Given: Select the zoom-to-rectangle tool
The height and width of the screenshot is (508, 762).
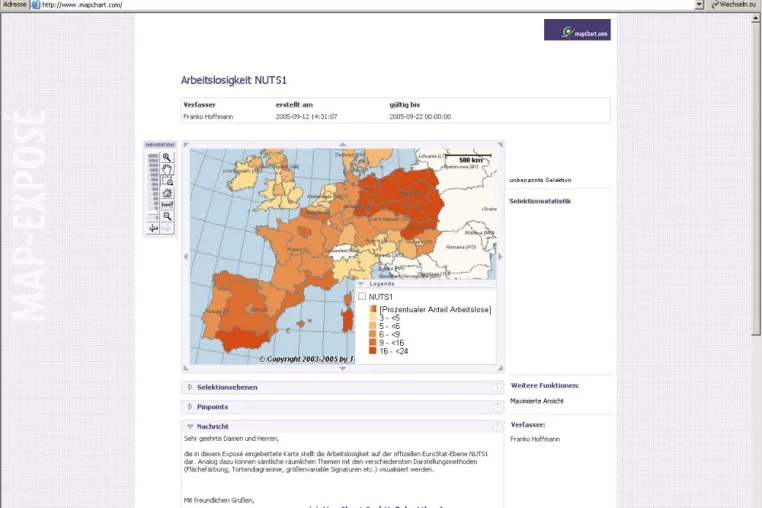Looking at the screenshot, I should coord(167,181).
